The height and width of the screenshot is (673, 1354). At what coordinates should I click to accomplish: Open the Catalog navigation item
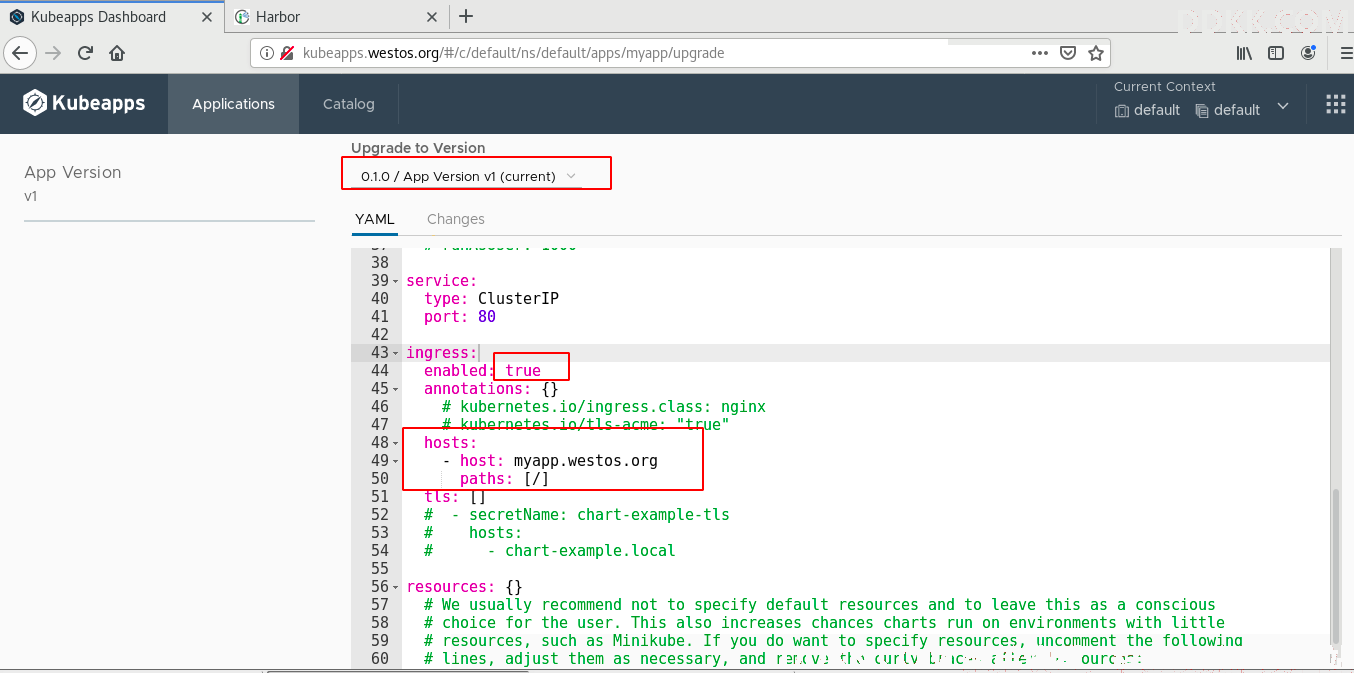pyautogui.click(x=349, y=104)
